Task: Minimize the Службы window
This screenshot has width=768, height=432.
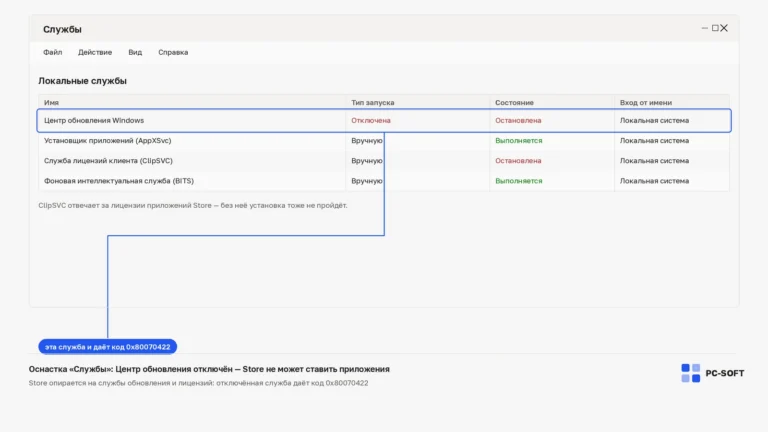Action: 704,28
